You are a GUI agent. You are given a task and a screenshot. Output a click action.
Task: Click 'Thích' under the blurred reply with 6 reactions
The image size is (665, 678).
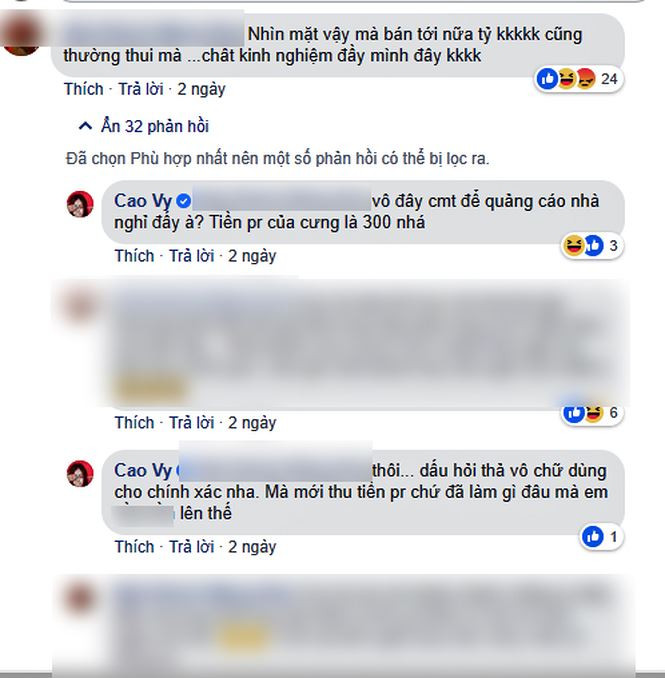coord(134,422)
